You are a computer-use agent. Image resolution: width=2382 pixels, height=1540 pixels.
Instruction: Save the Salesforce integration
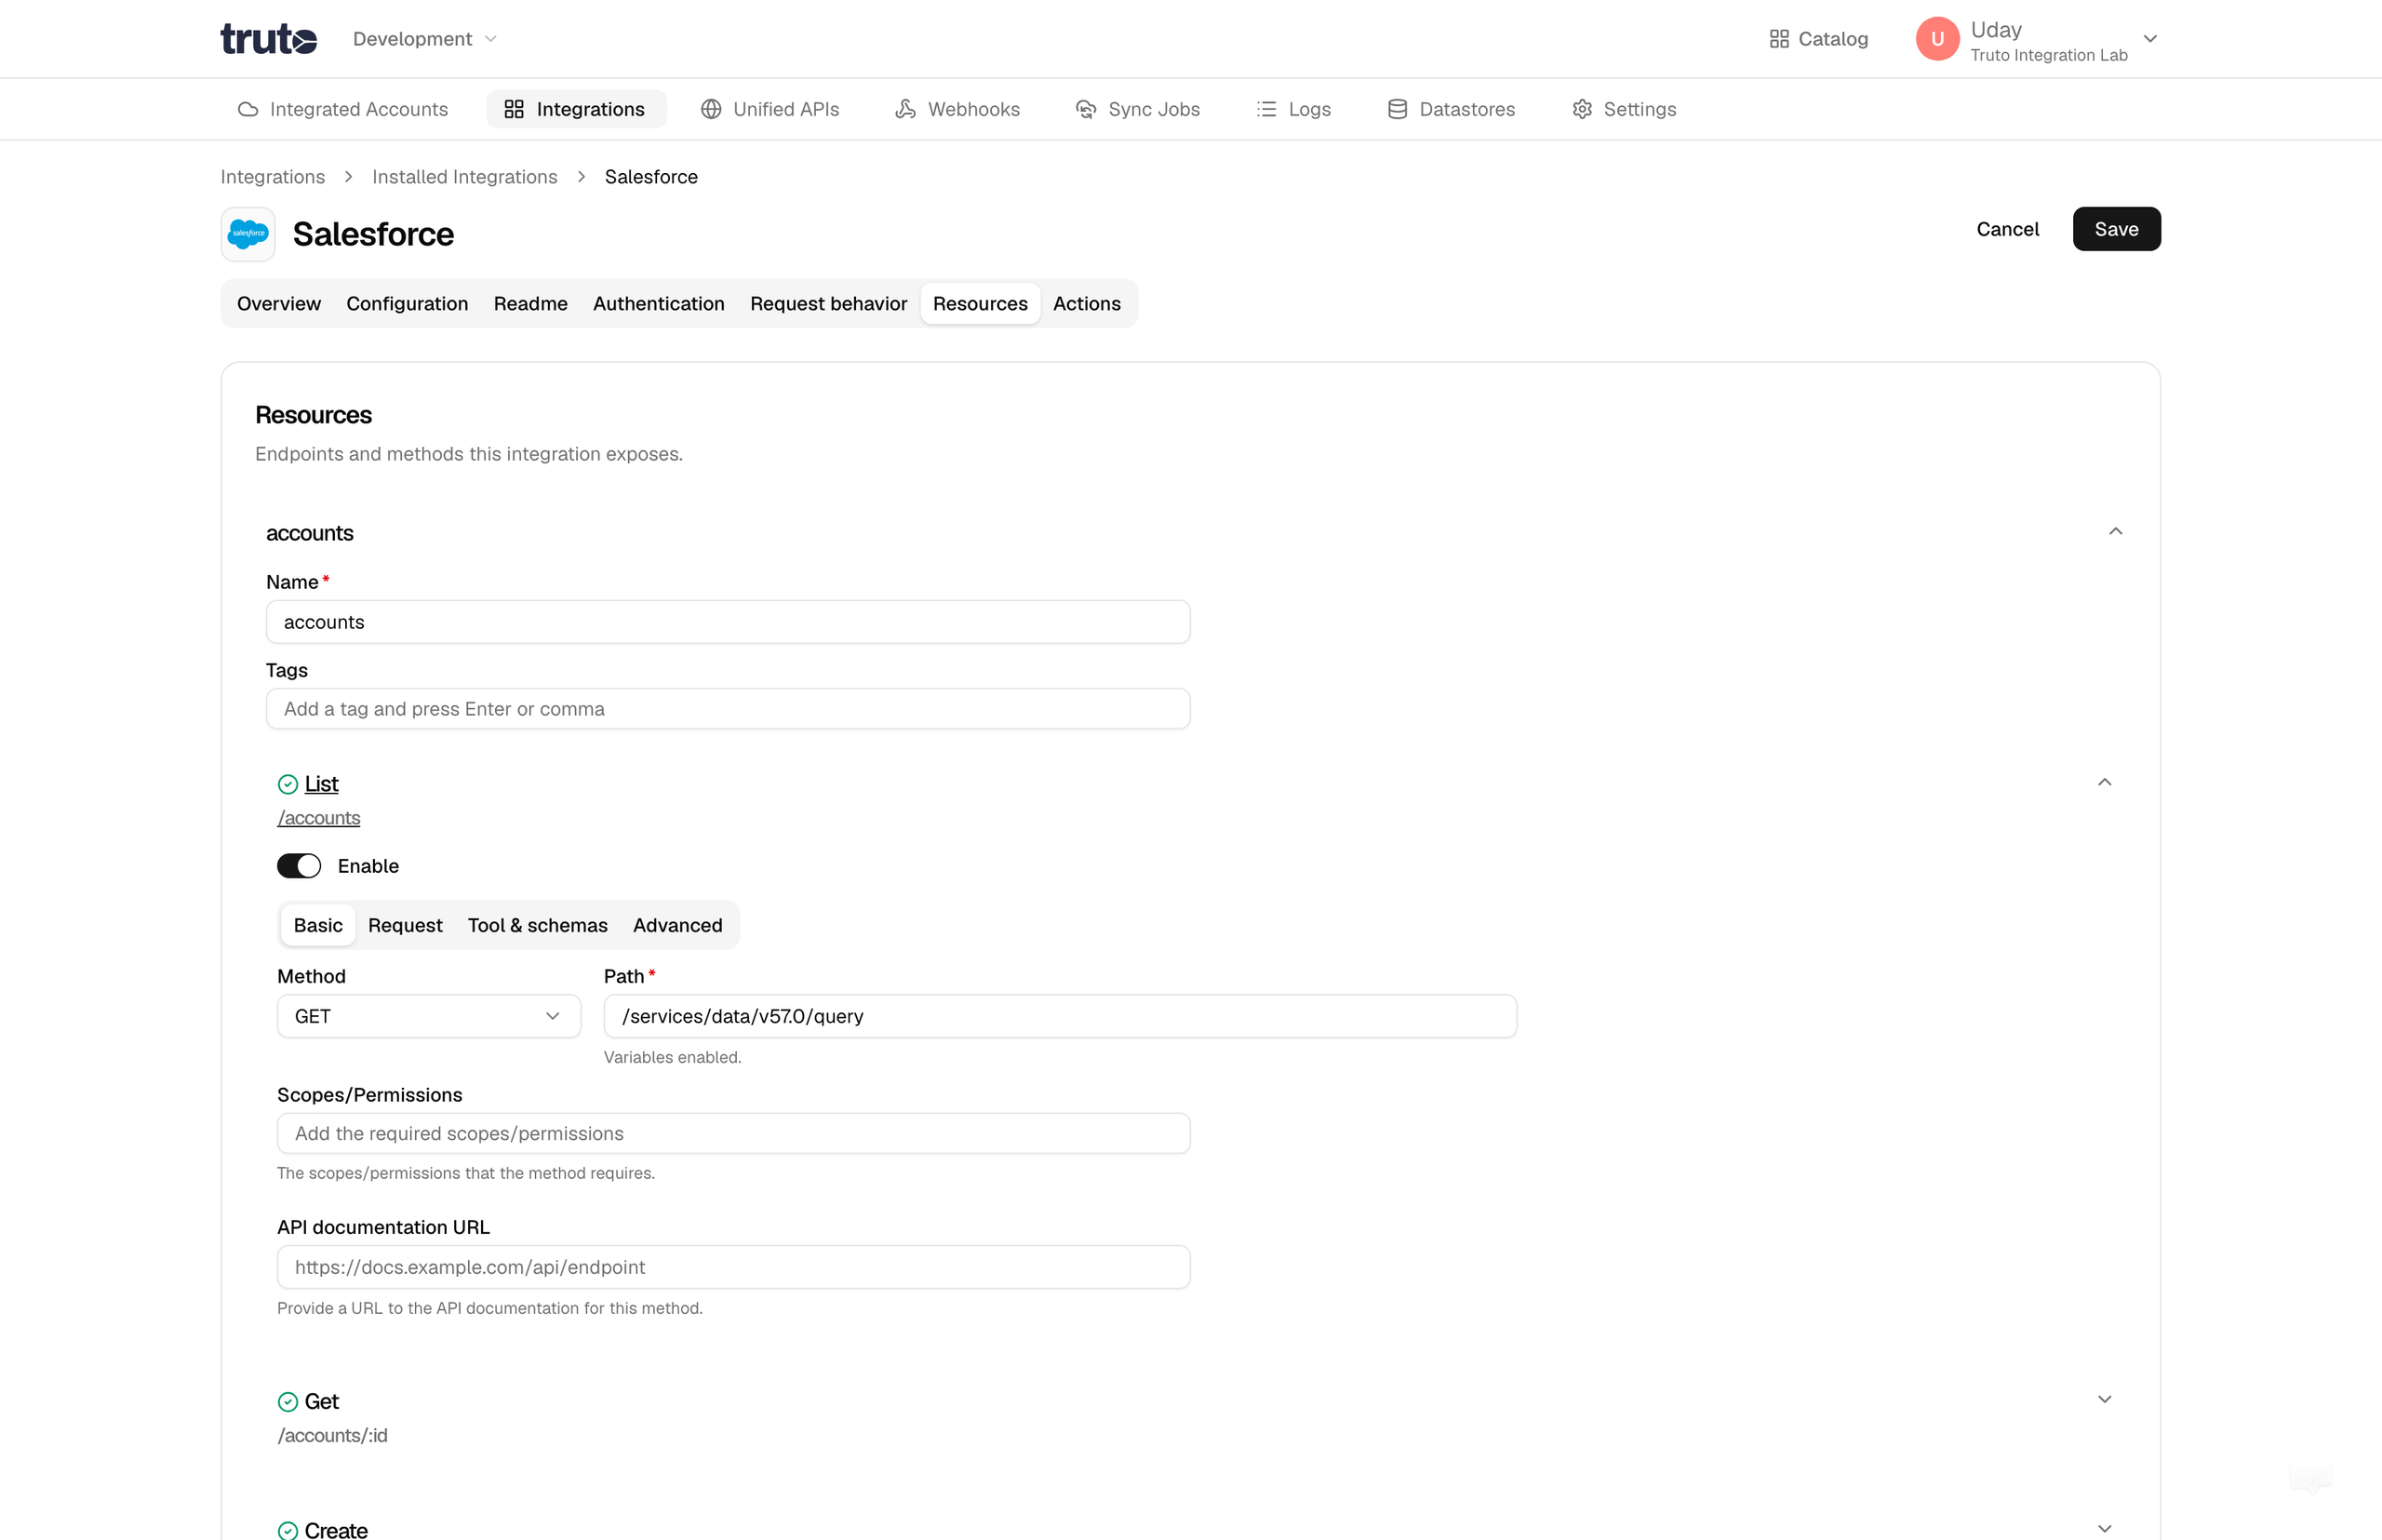(x=2116, y=229)
